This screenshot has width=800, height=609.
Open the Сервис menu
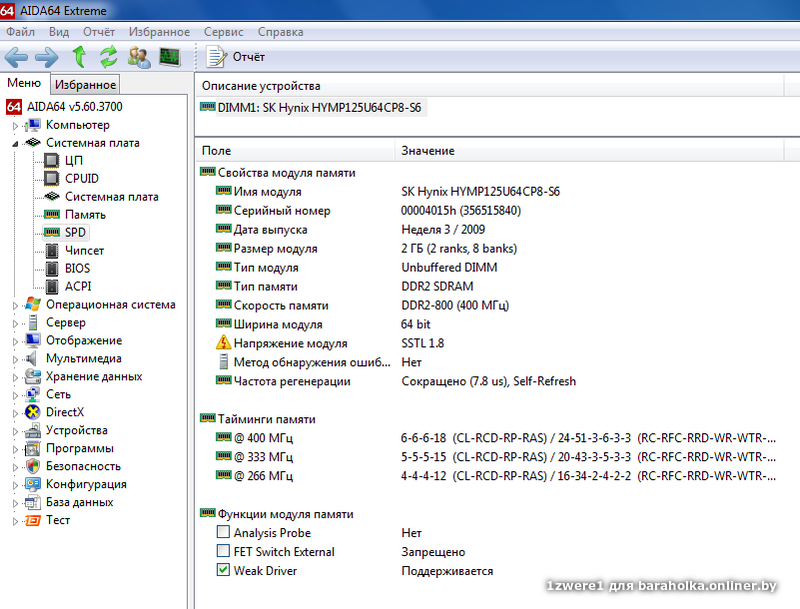coord(223,32)
